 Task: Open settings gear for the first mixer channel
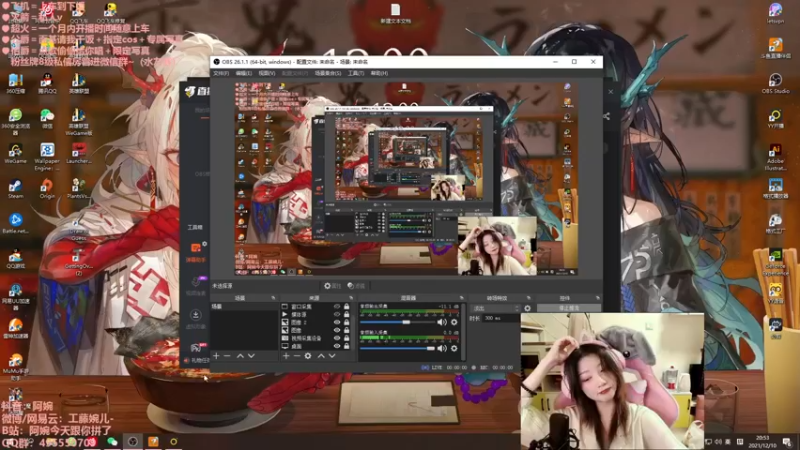pos(454,322)
